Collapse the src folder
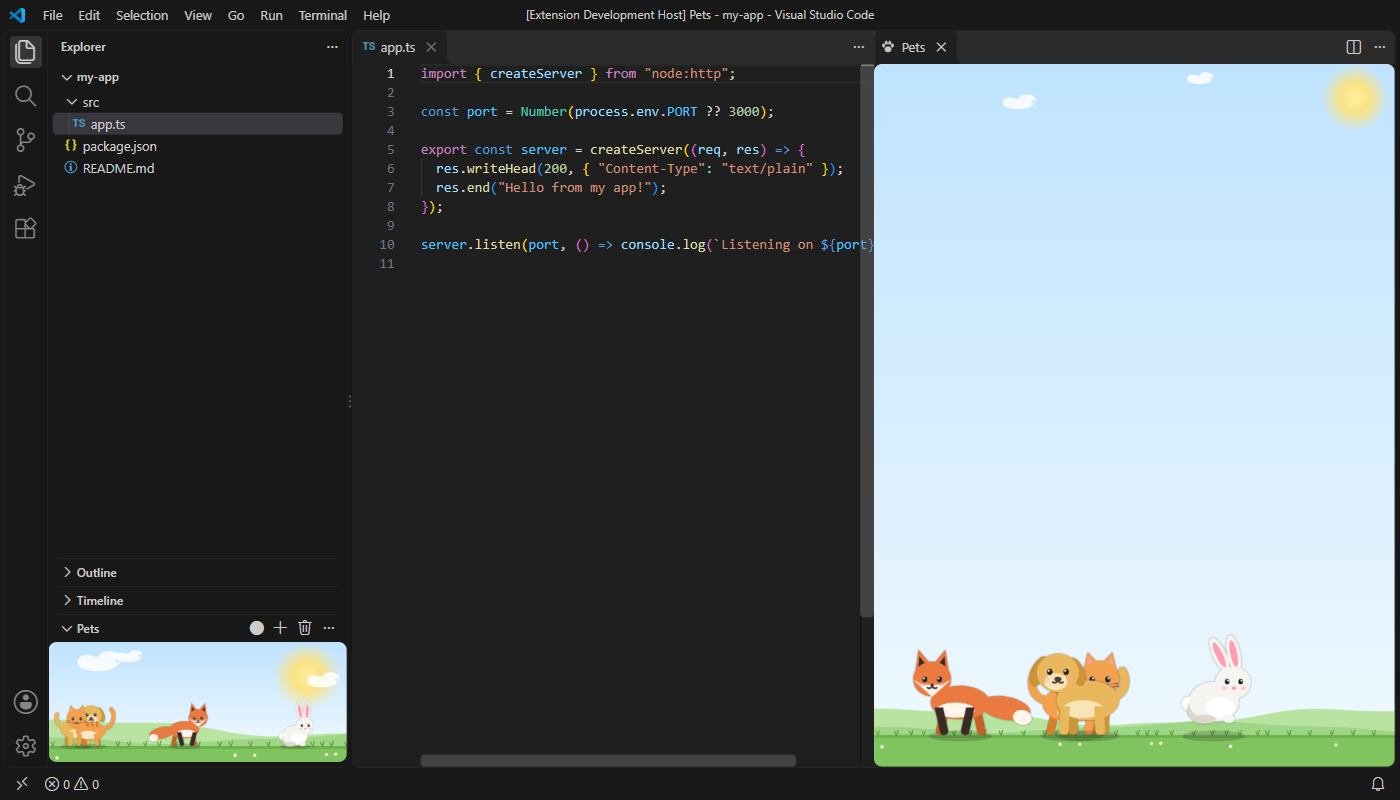 71,102
